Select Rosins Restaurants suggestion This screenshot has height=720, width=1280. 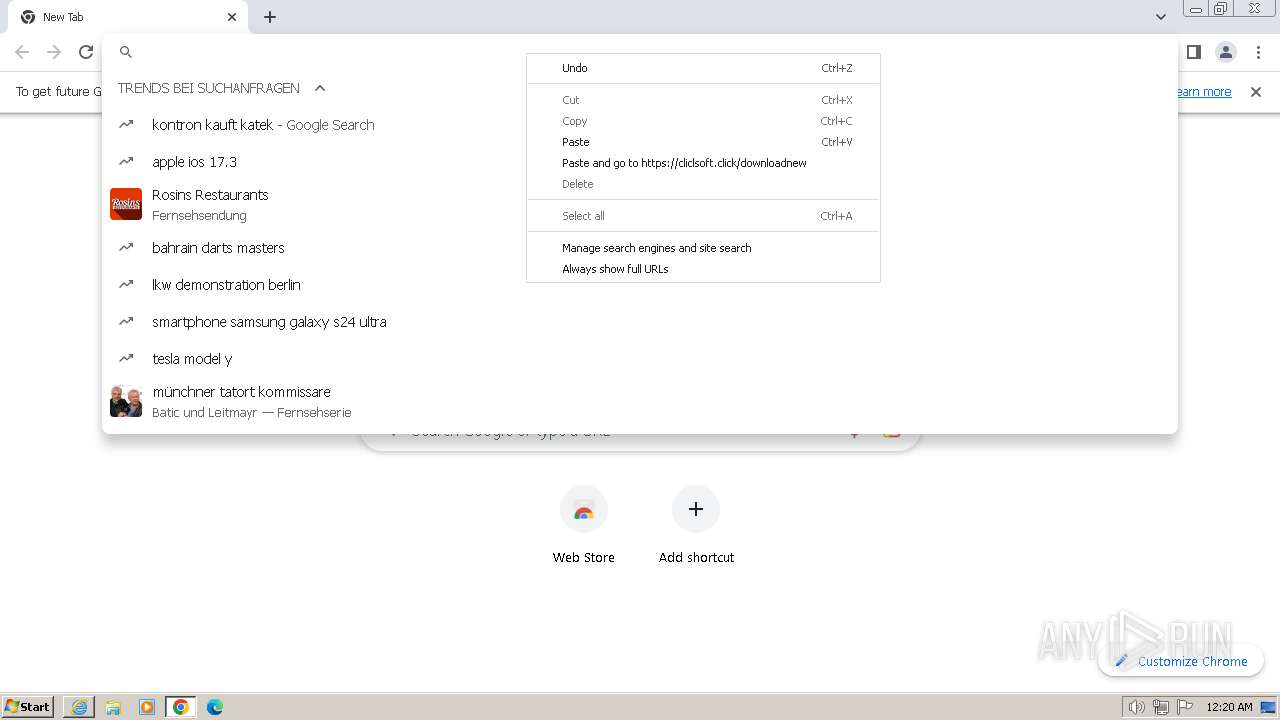tap(640, 204)
